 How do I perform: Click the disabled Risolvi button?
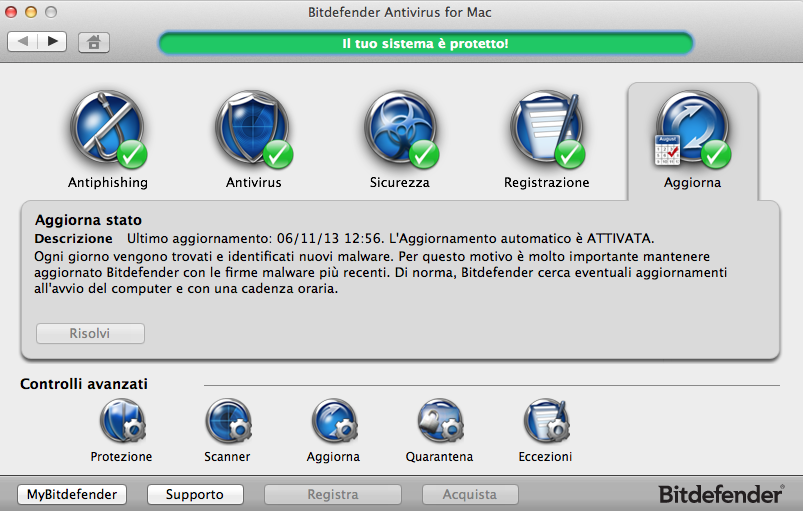[x=90, y=333]
